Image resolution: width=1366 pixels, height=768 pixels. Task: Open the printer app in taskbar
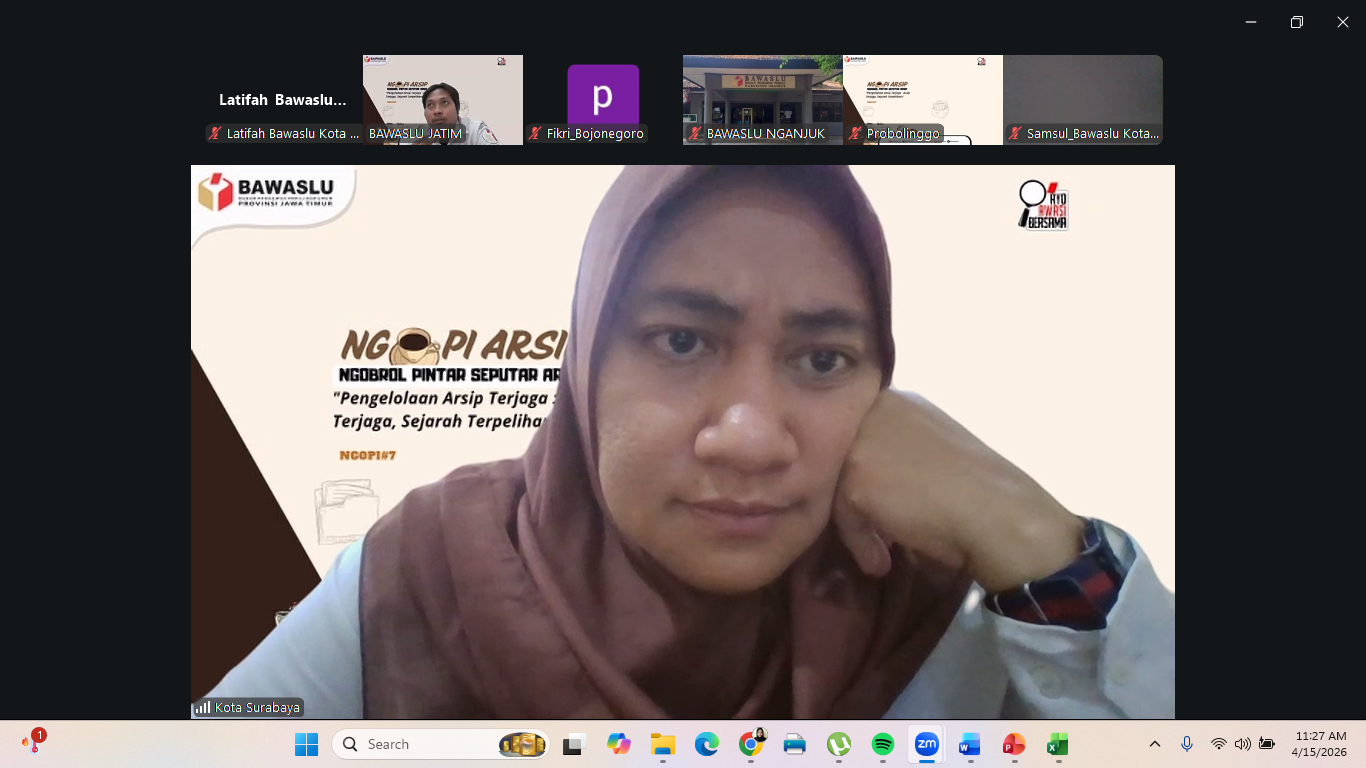point(795,744)
